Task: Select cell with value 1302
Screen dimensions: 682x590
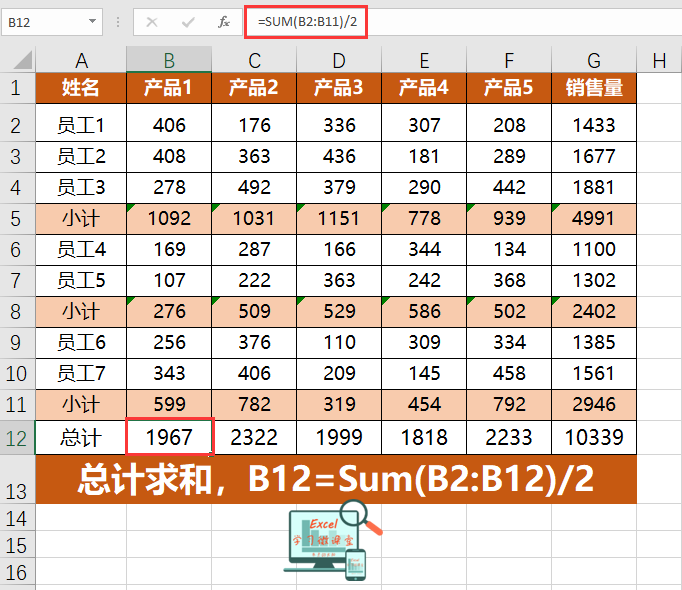Action: 594,281
